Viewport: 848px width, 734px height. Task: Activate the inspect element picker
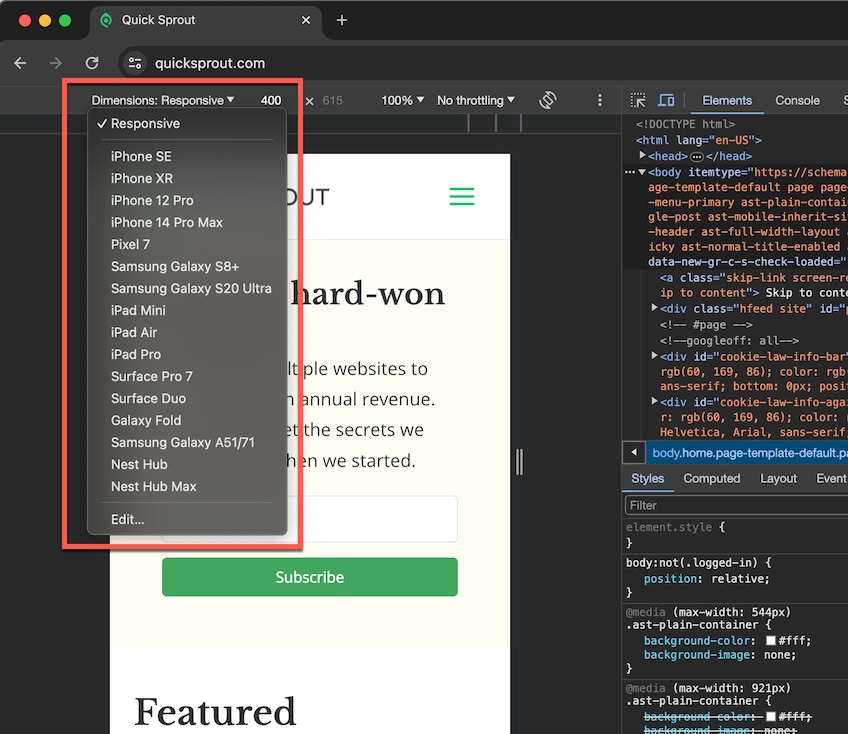pos(638,100)
